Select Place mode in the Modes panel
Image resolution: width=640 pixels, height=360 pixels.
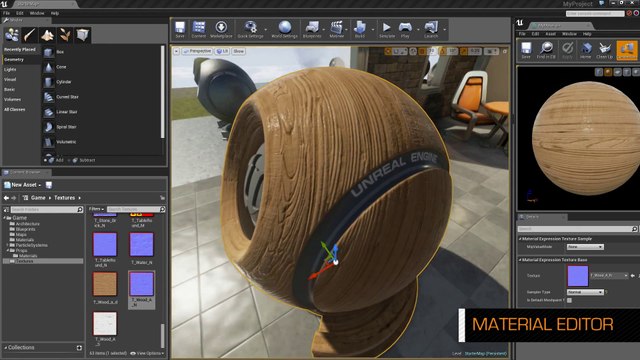pyautogui.click(x=12, y=35)
